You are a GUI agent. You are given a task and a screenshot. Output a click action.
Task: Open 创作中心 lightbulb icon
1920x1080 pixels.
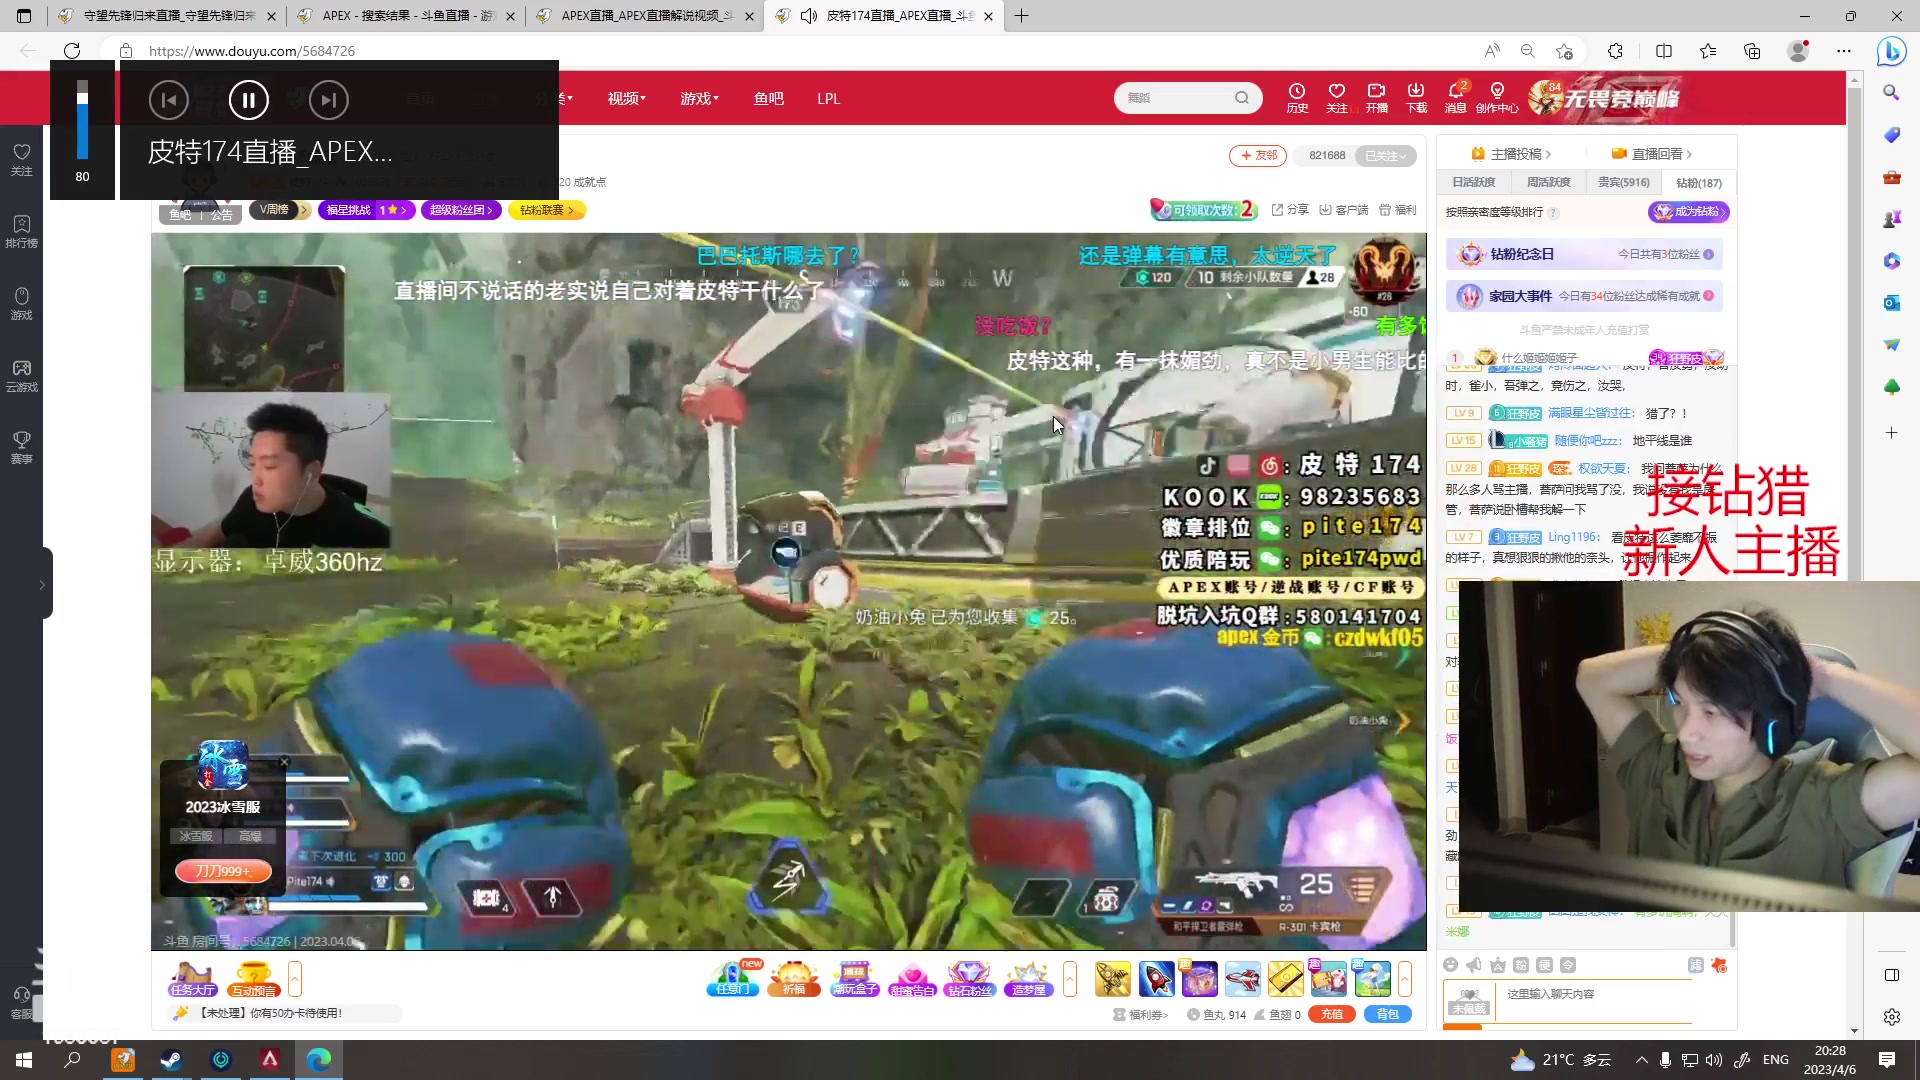point(1497,98)
